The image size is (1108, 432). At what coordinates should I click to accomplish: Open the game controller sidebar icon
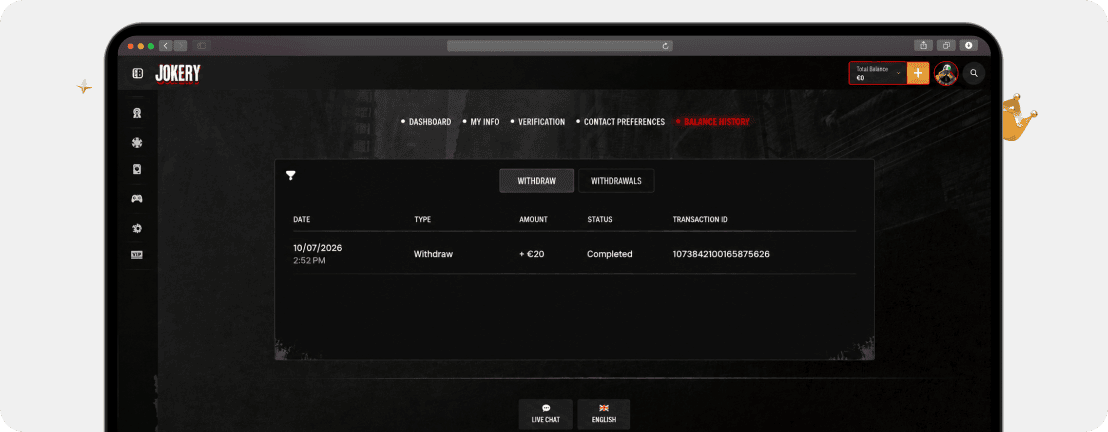click(x=137, y=199)
